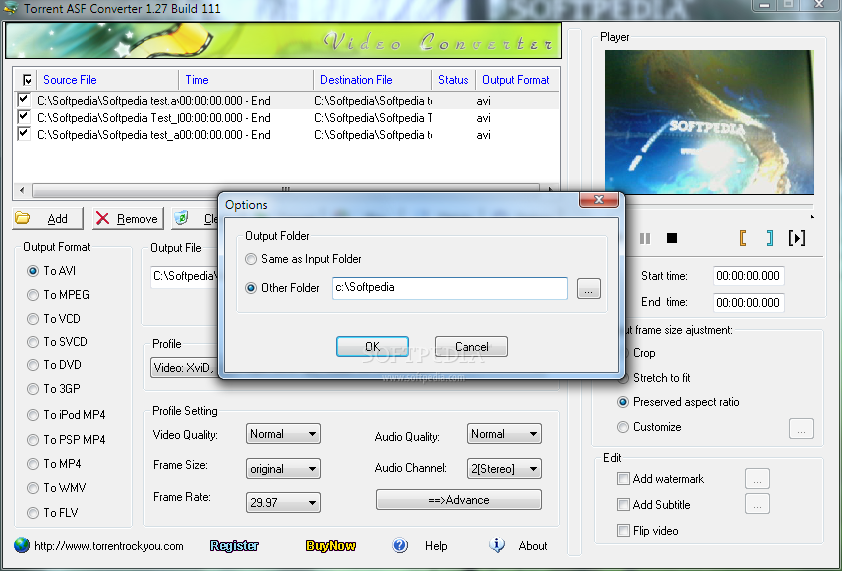Uncheck the Softpedia Test_ second row

[x=24, y=117]
